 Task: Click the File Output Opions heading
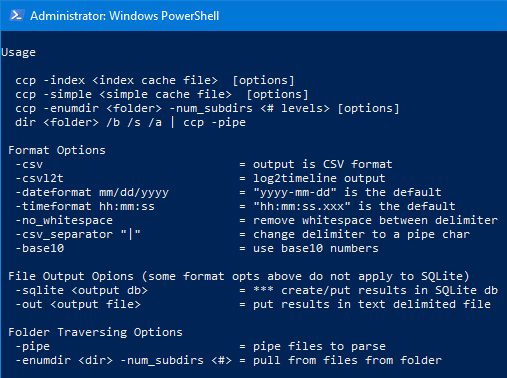[239, 277]
